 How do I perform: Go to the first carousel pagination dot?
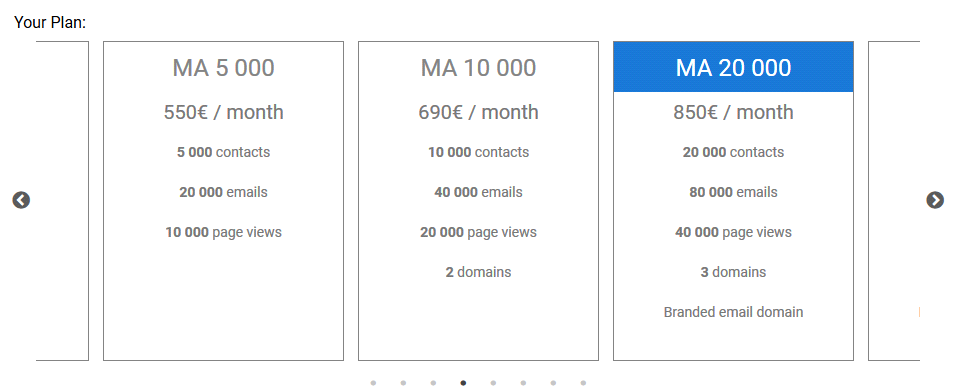point(373,383)
